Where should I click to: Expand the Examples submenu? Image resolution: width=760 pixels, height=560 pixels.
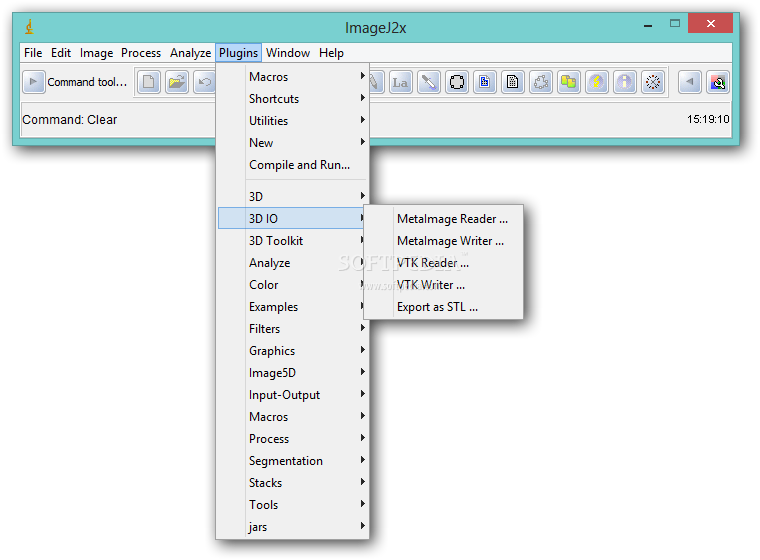tap(292, 306)
